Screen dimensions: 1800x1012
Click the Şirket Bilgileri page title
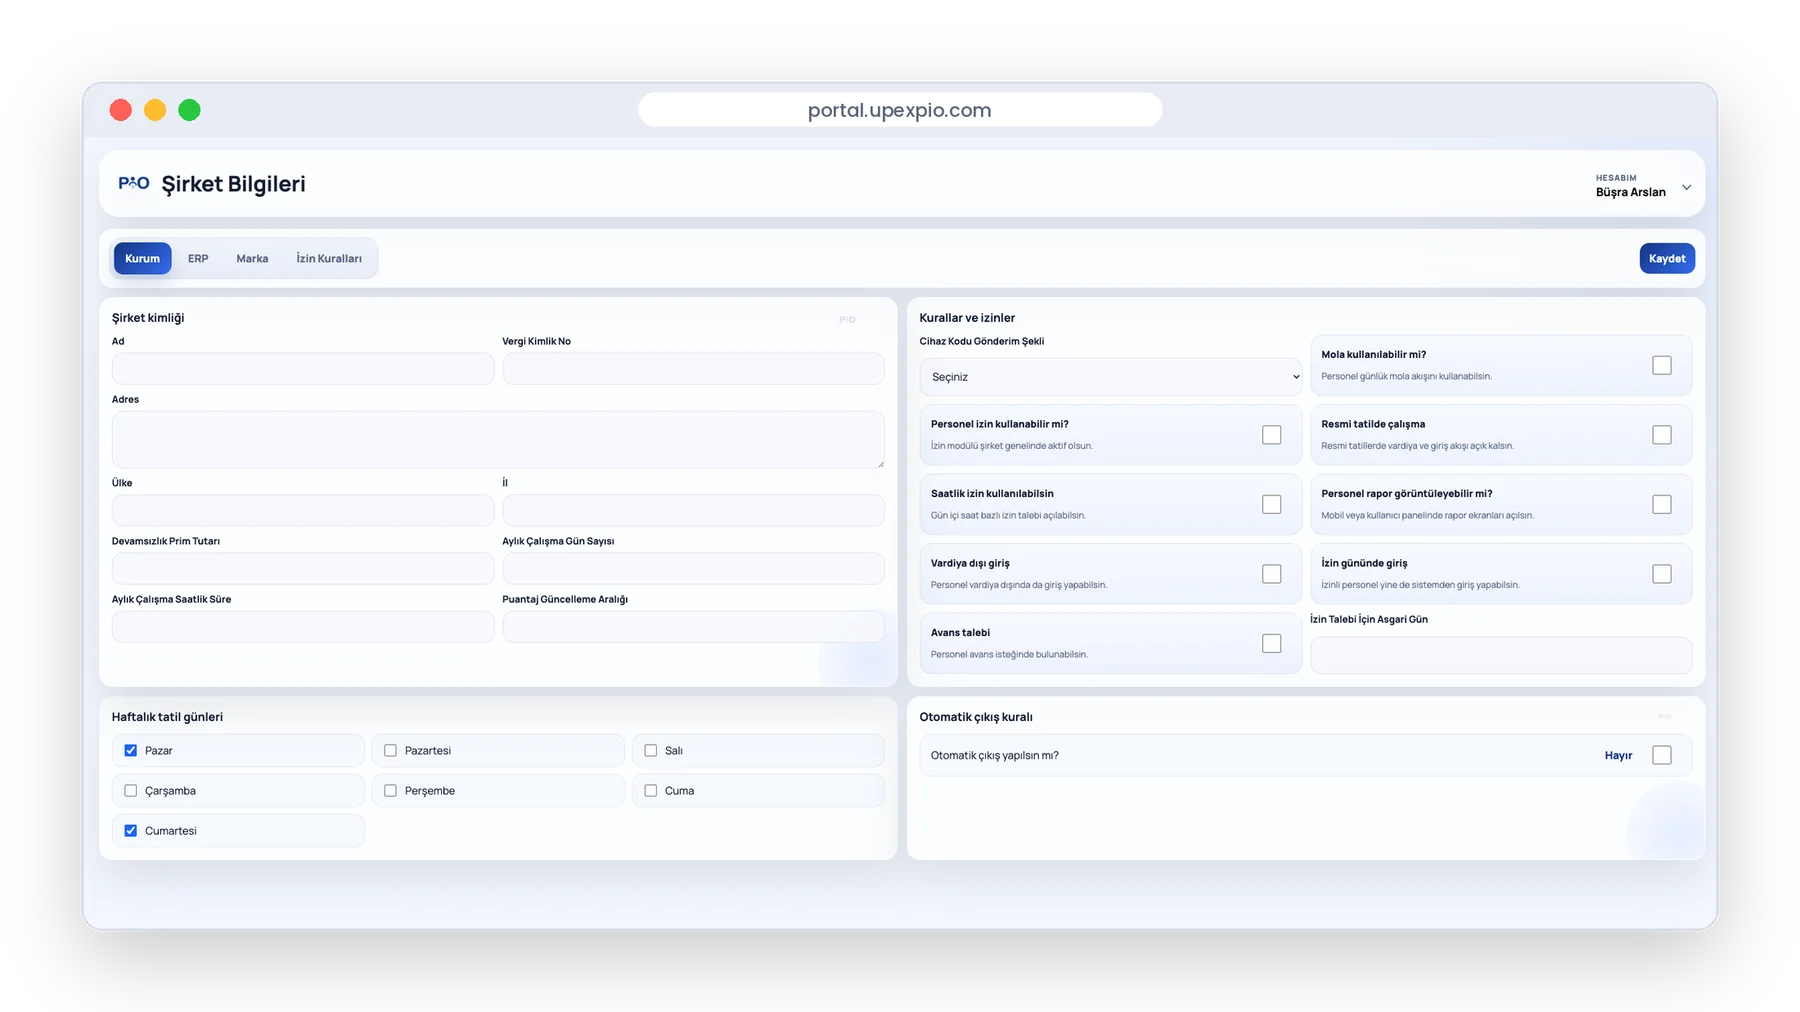pyautogui.click(x=233, y=184)
